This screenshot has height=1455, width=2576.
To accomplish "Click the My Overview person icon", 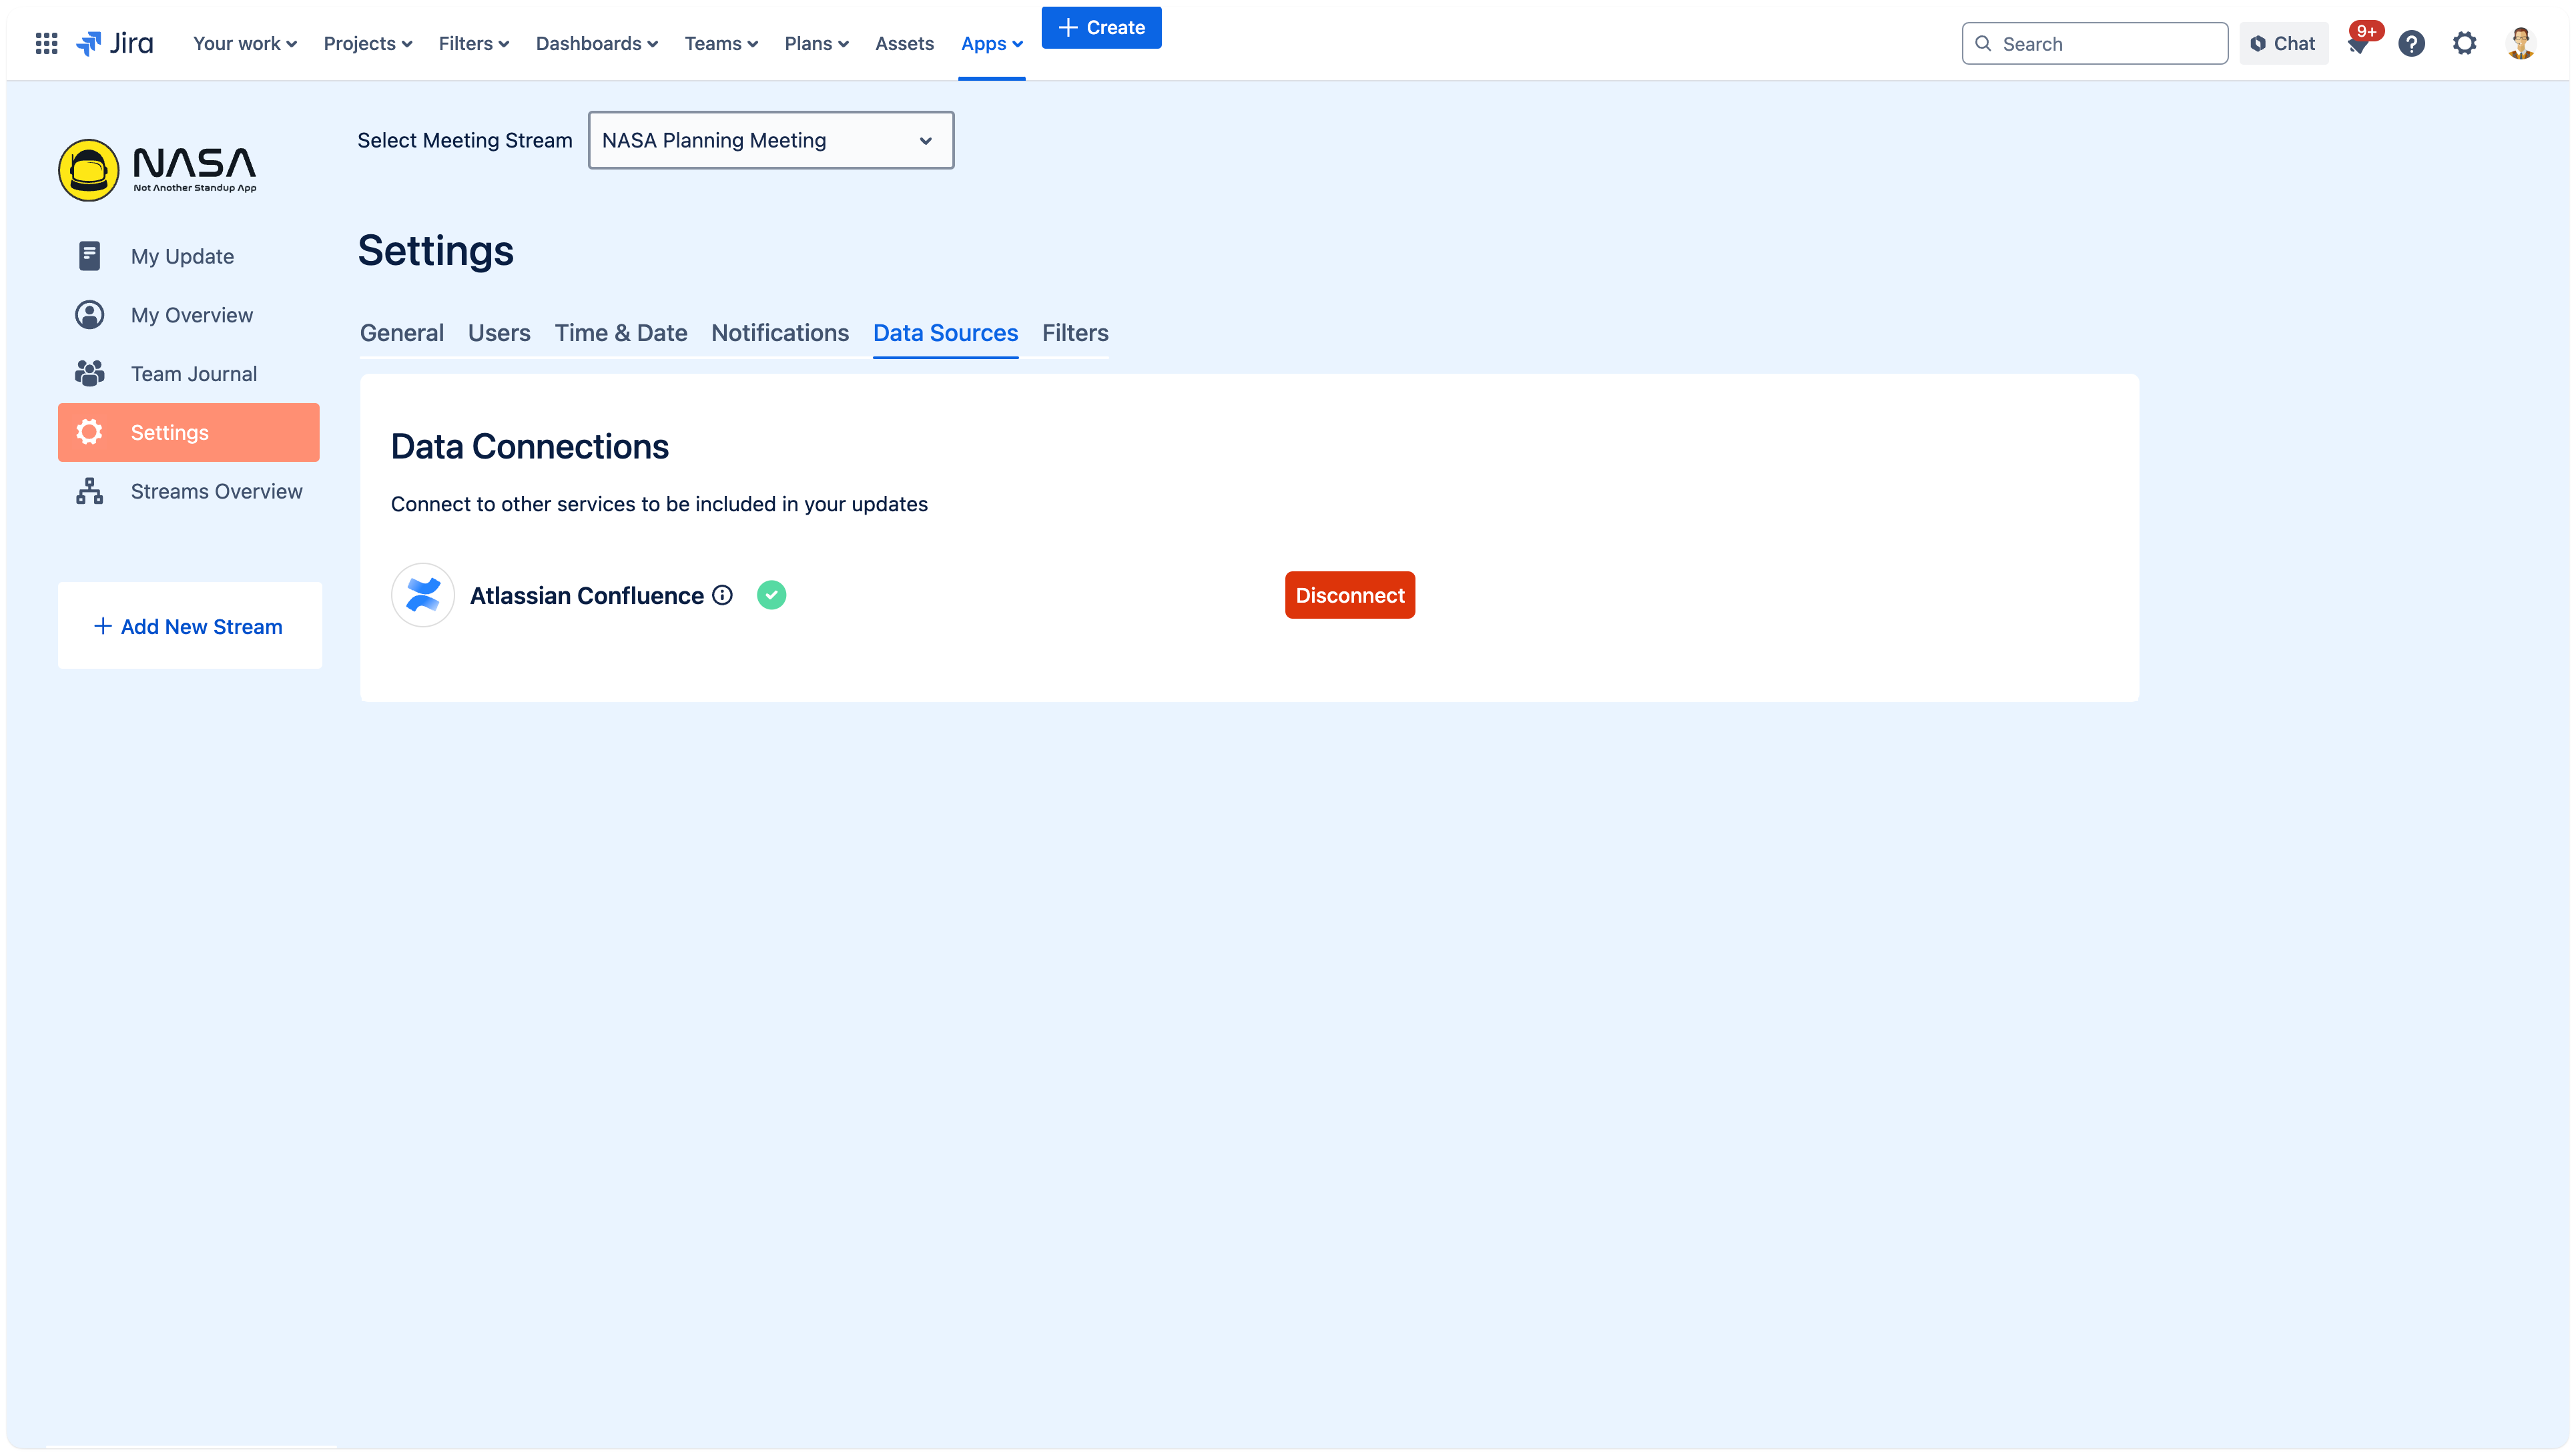I will tap(89, 315).
